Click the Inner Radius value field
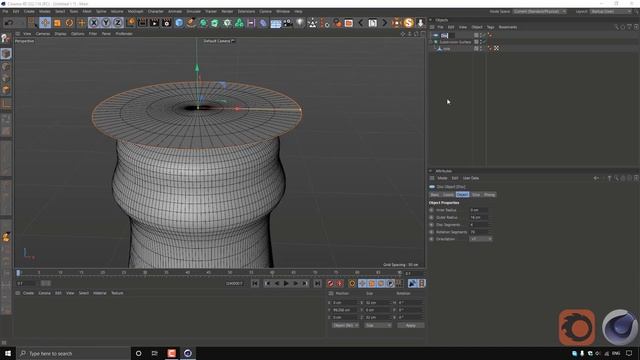The width and height of the screenshot is (640, 360). click(x=478, y=210)
